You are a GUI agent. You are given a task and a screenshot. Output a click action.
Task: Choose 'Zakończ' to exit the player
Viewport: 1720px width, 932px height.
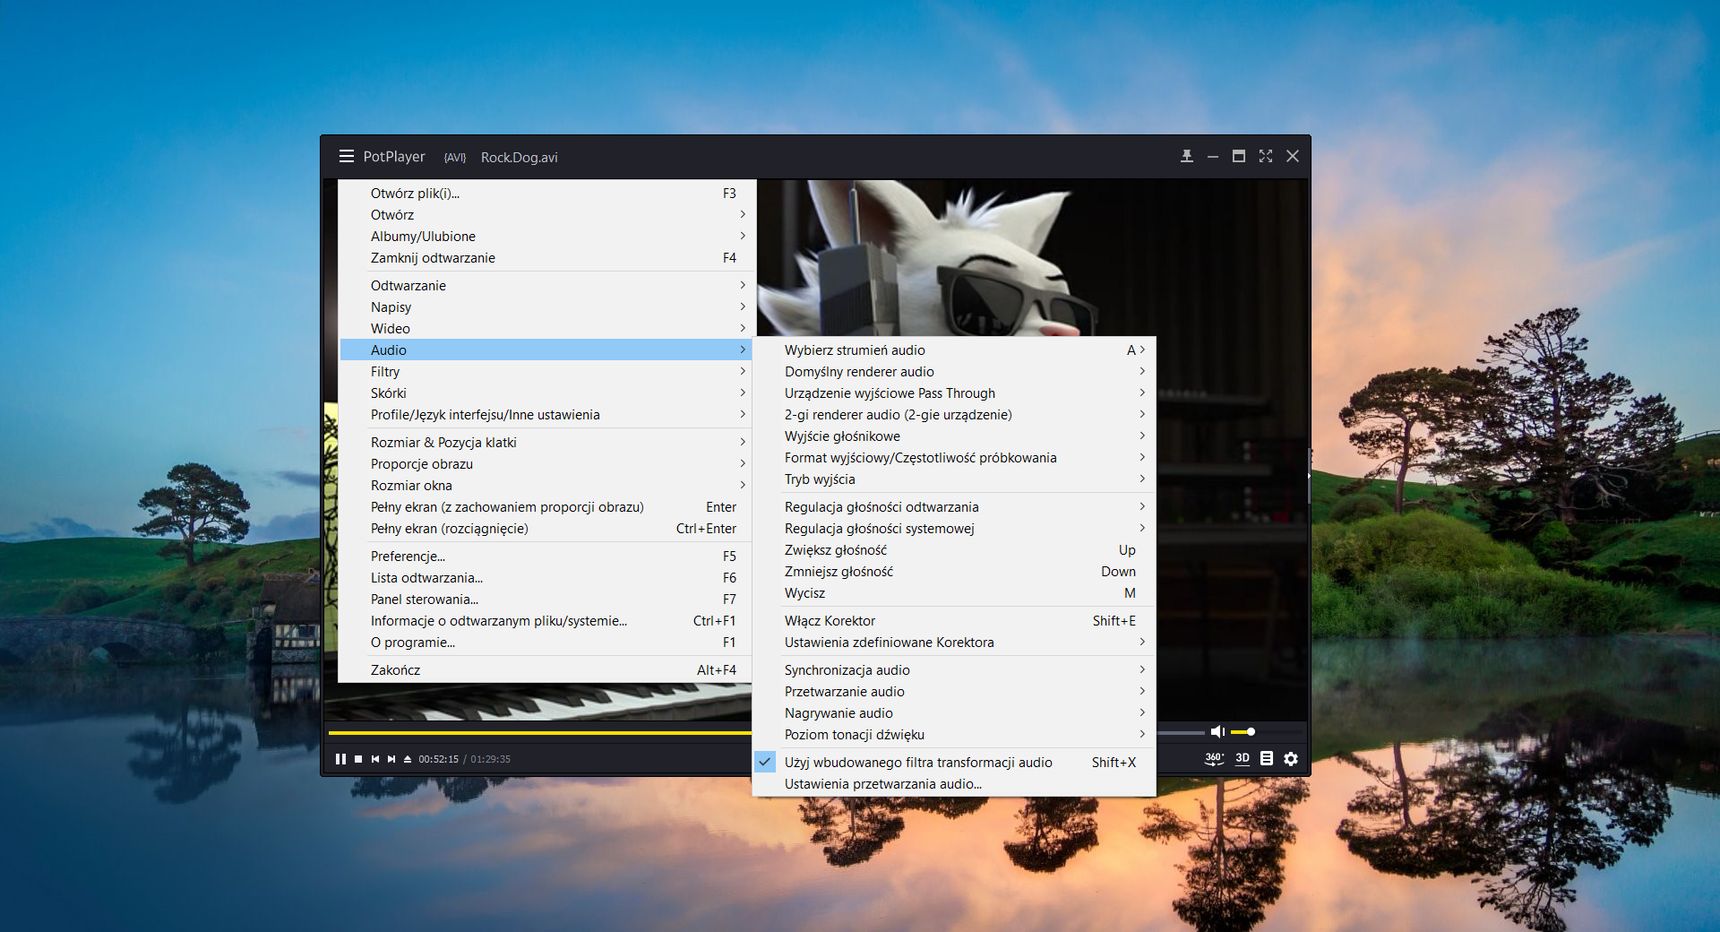pos(395,670)
